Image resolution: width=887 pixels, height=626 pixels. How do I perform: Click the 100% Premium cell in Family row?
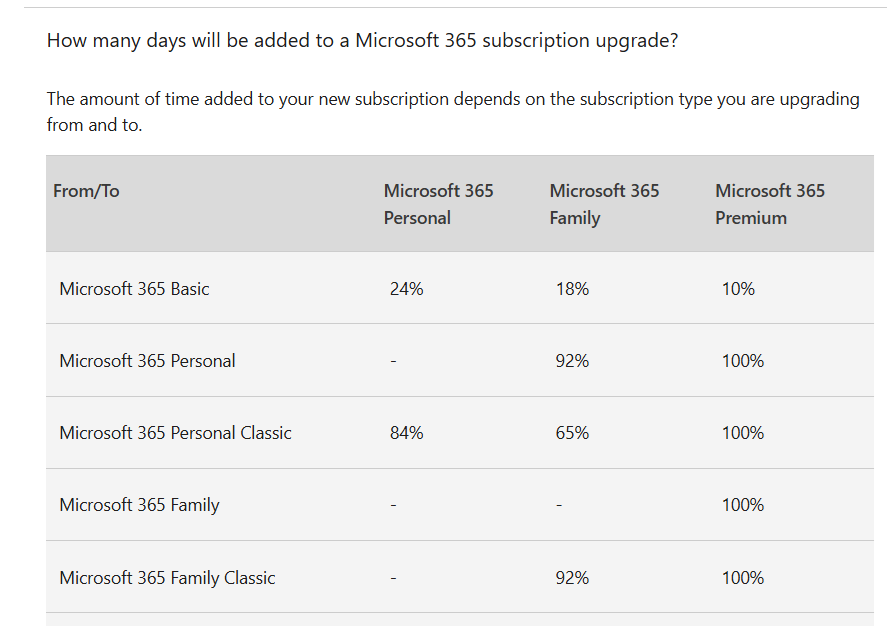coord(742,505)
